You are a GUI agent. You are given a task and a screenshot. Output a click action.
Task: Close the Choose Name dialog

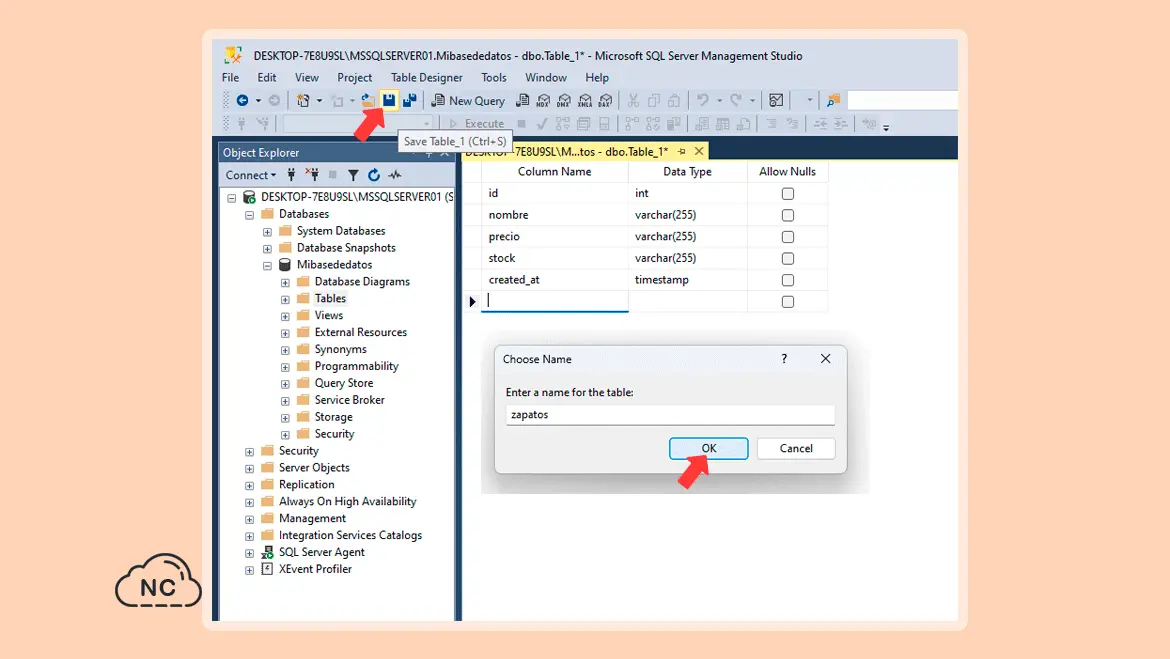click(x=825, y=359)
